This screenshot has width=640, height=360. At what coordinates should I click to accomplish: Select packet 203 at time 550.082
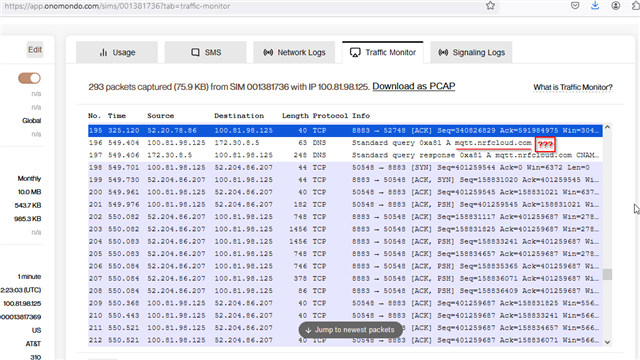point(345,229)
